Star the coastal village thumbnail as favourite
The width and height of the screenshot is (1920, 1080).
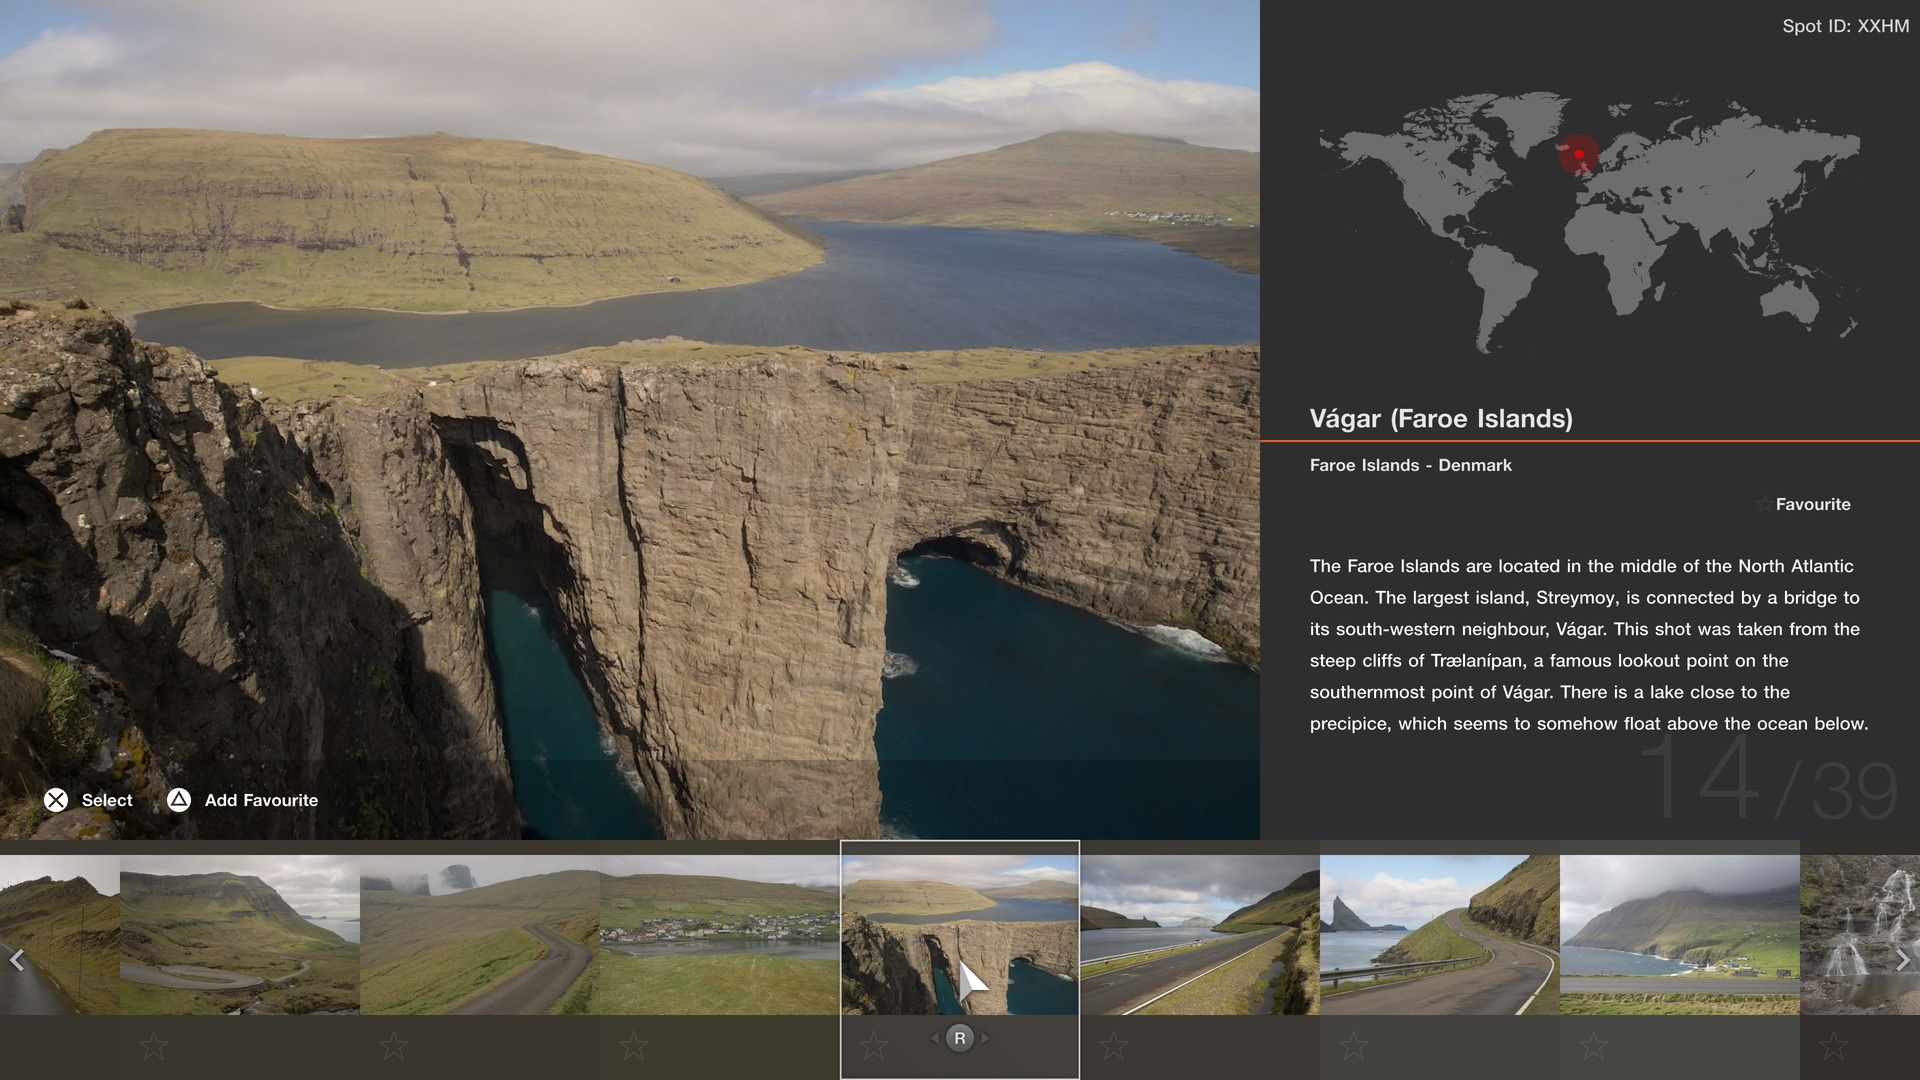click(x=633, y=1046)
